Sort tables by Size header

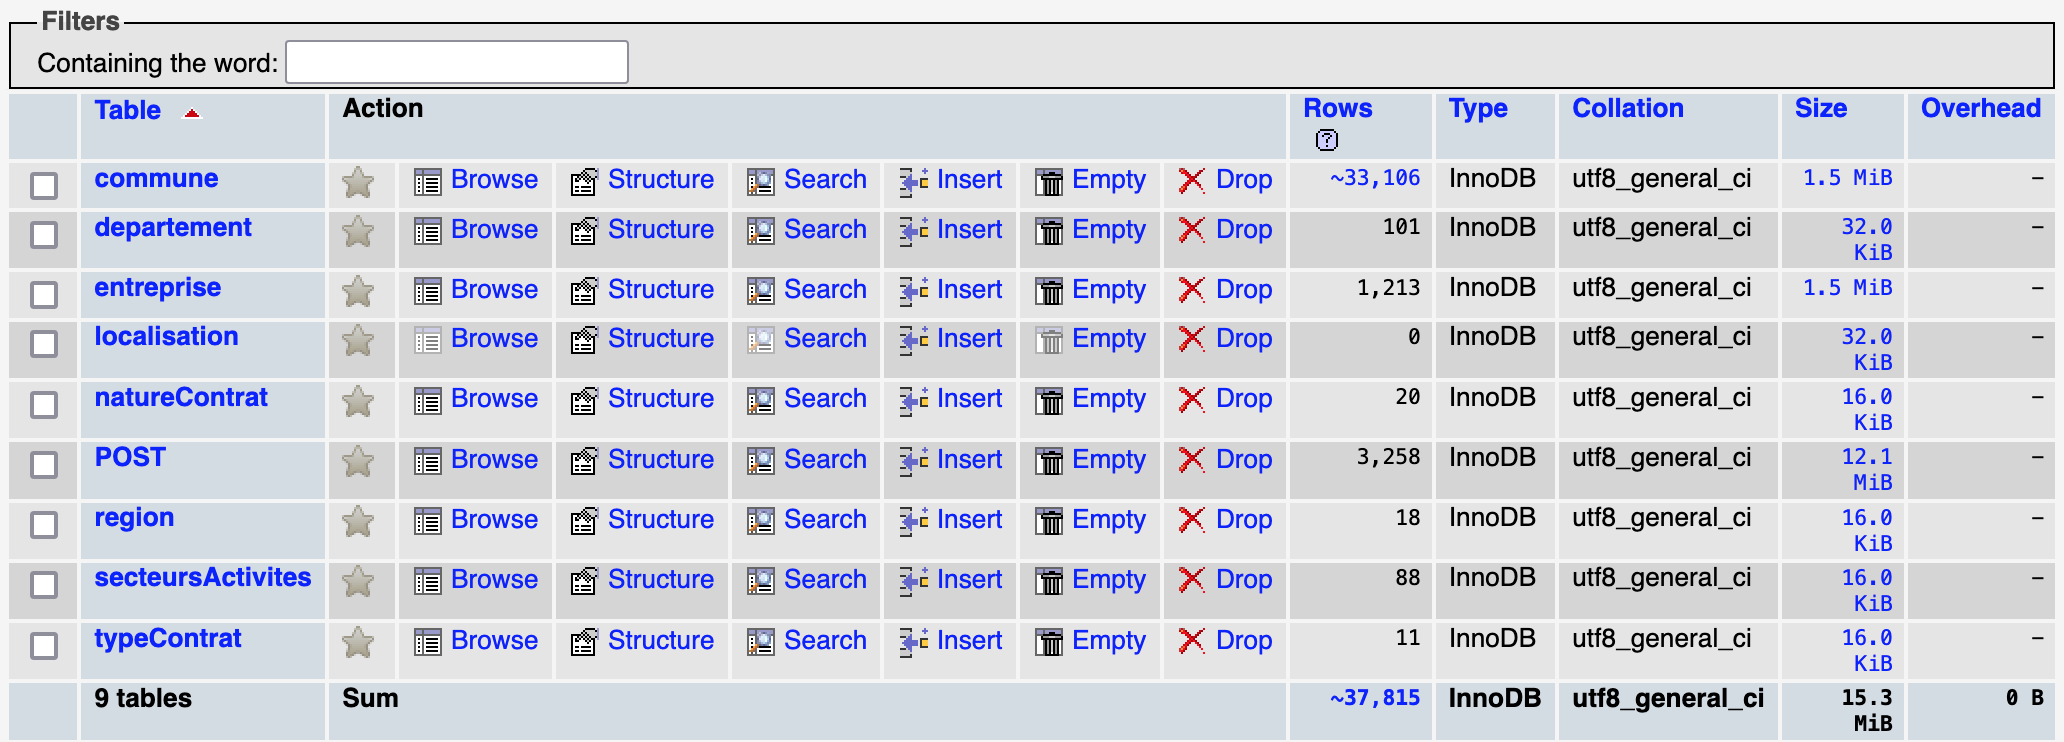click(1820, 108)
